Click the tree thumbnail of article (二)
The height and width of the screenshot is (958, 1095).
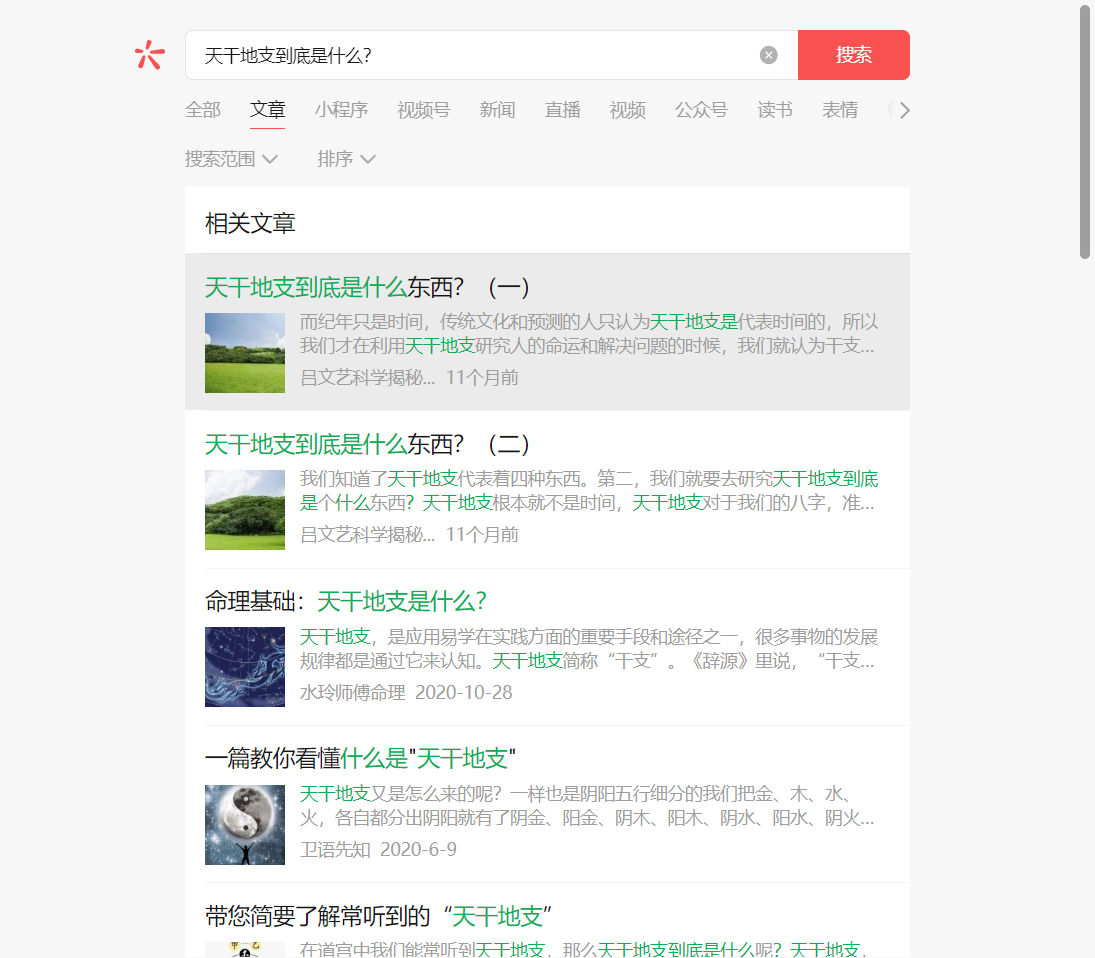pos(244,510)
